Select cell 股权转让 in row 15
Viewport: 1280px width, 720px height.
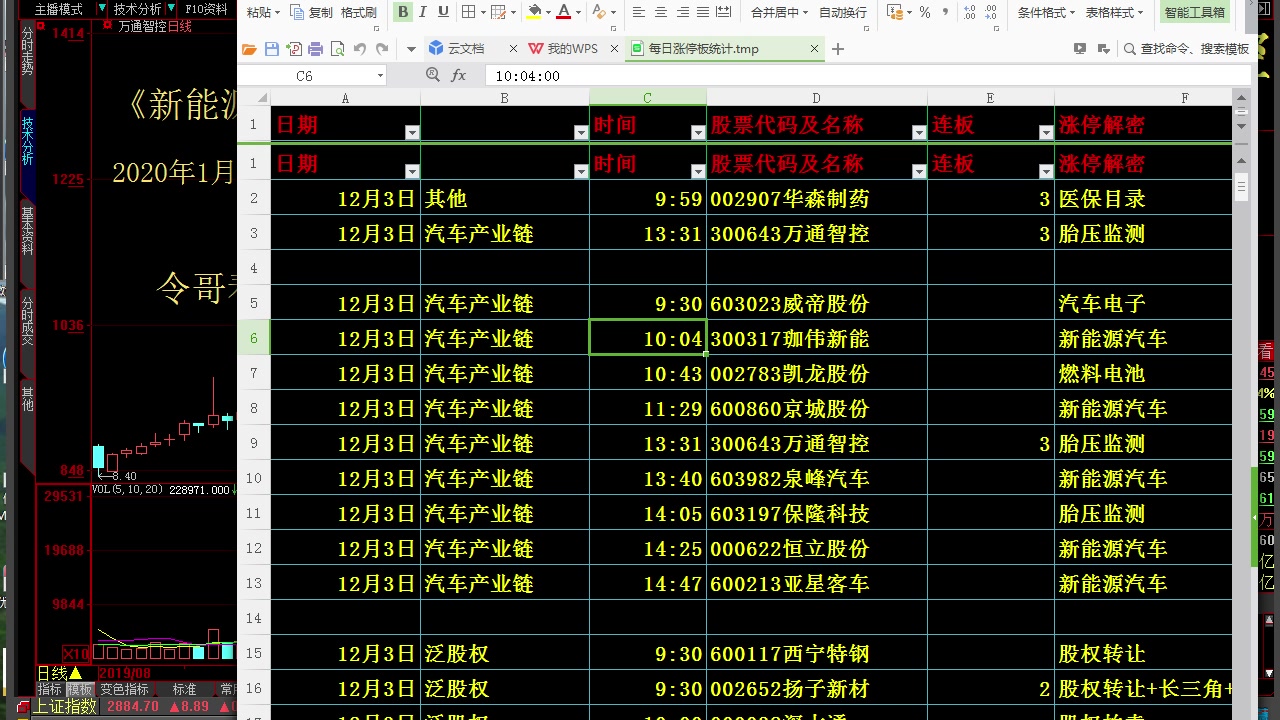tap(1143, 653)
